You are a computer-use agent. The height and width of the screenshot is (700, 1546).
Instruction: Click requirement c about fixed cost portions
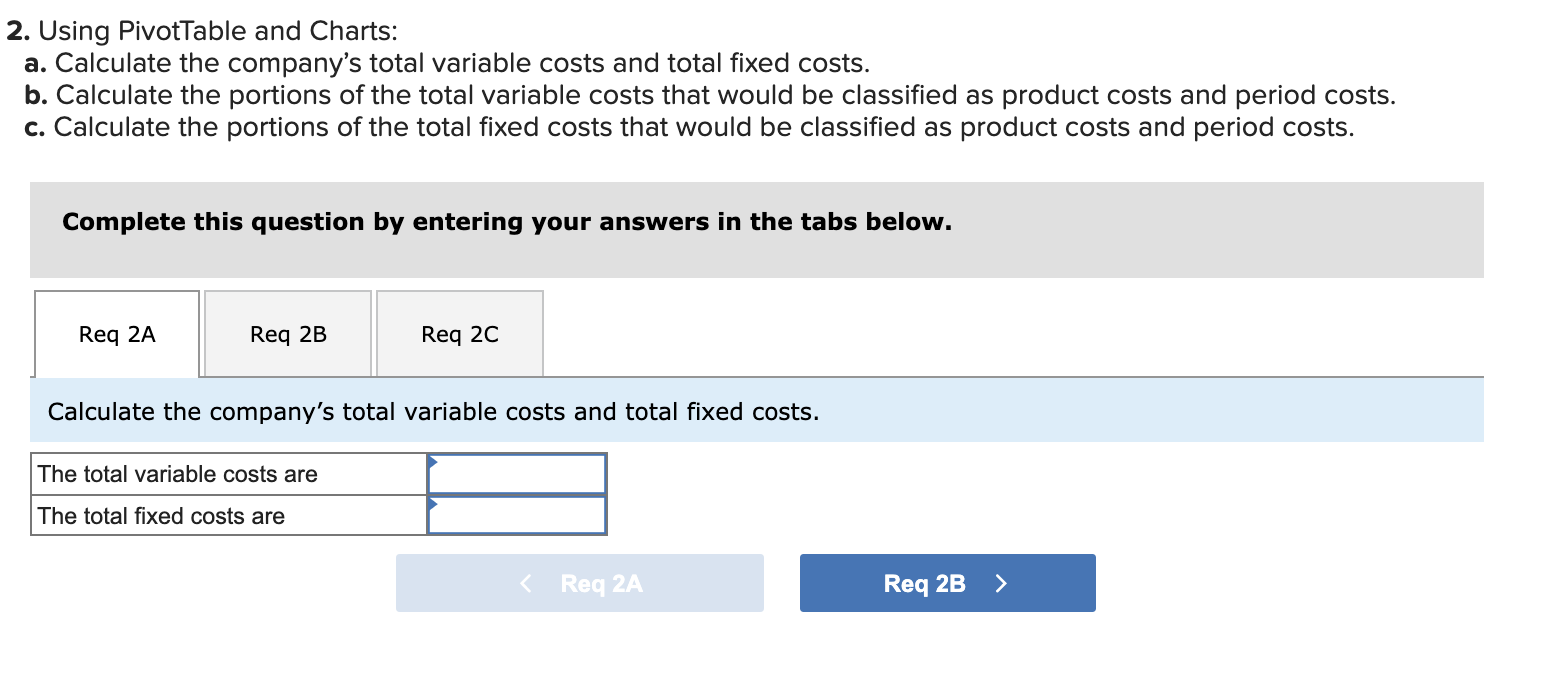coord(690,127)
